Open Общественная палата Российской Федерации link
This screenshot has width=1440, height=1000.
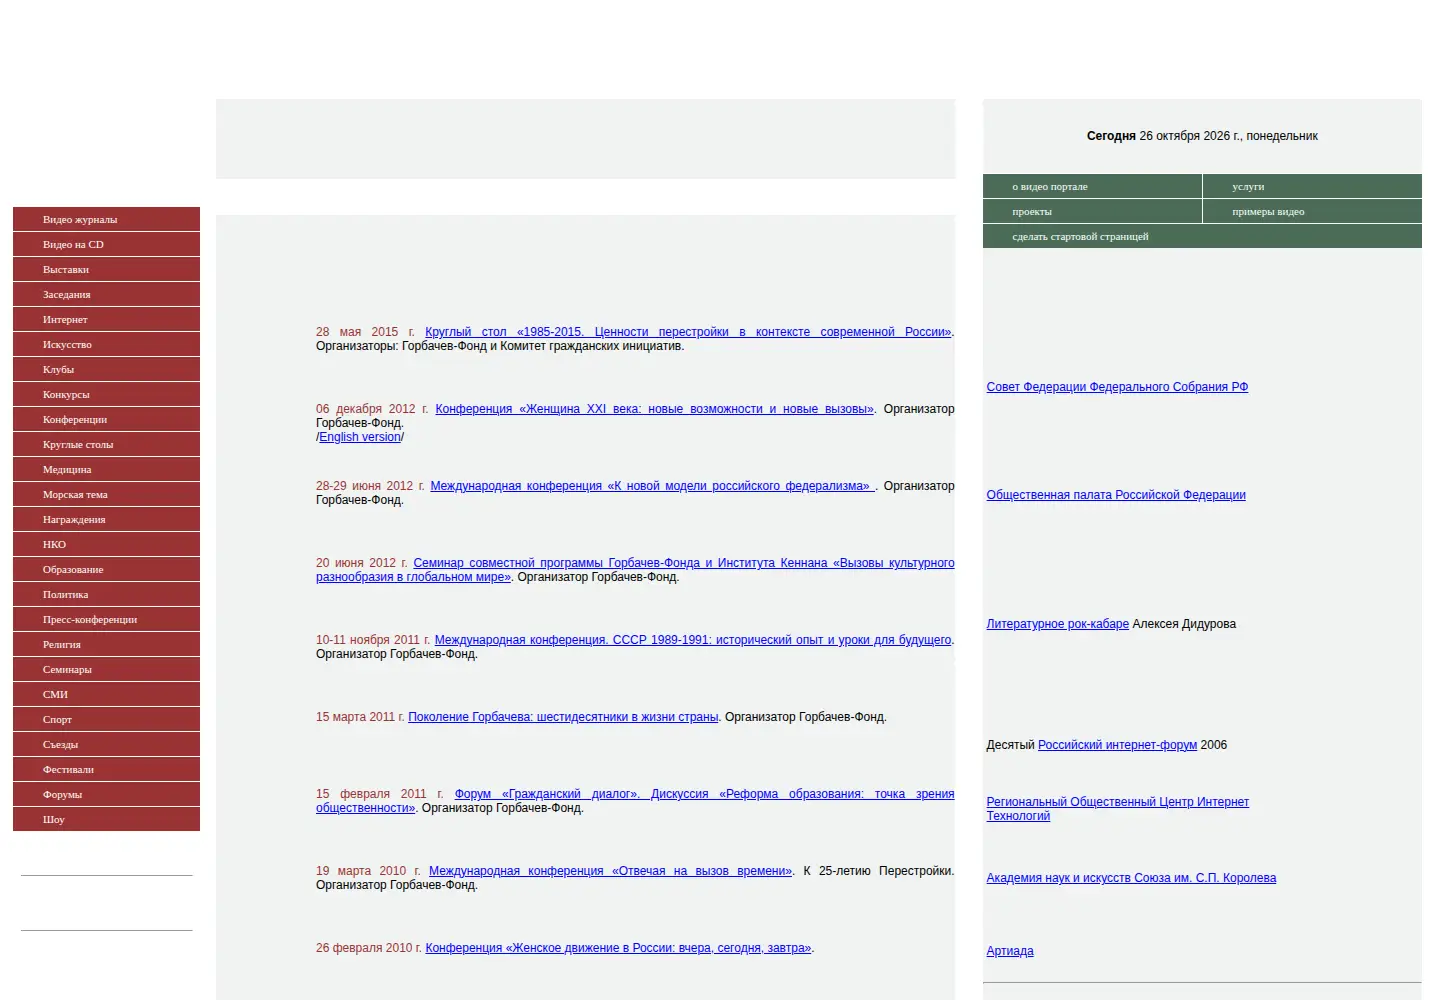[x=1116, y=495]
